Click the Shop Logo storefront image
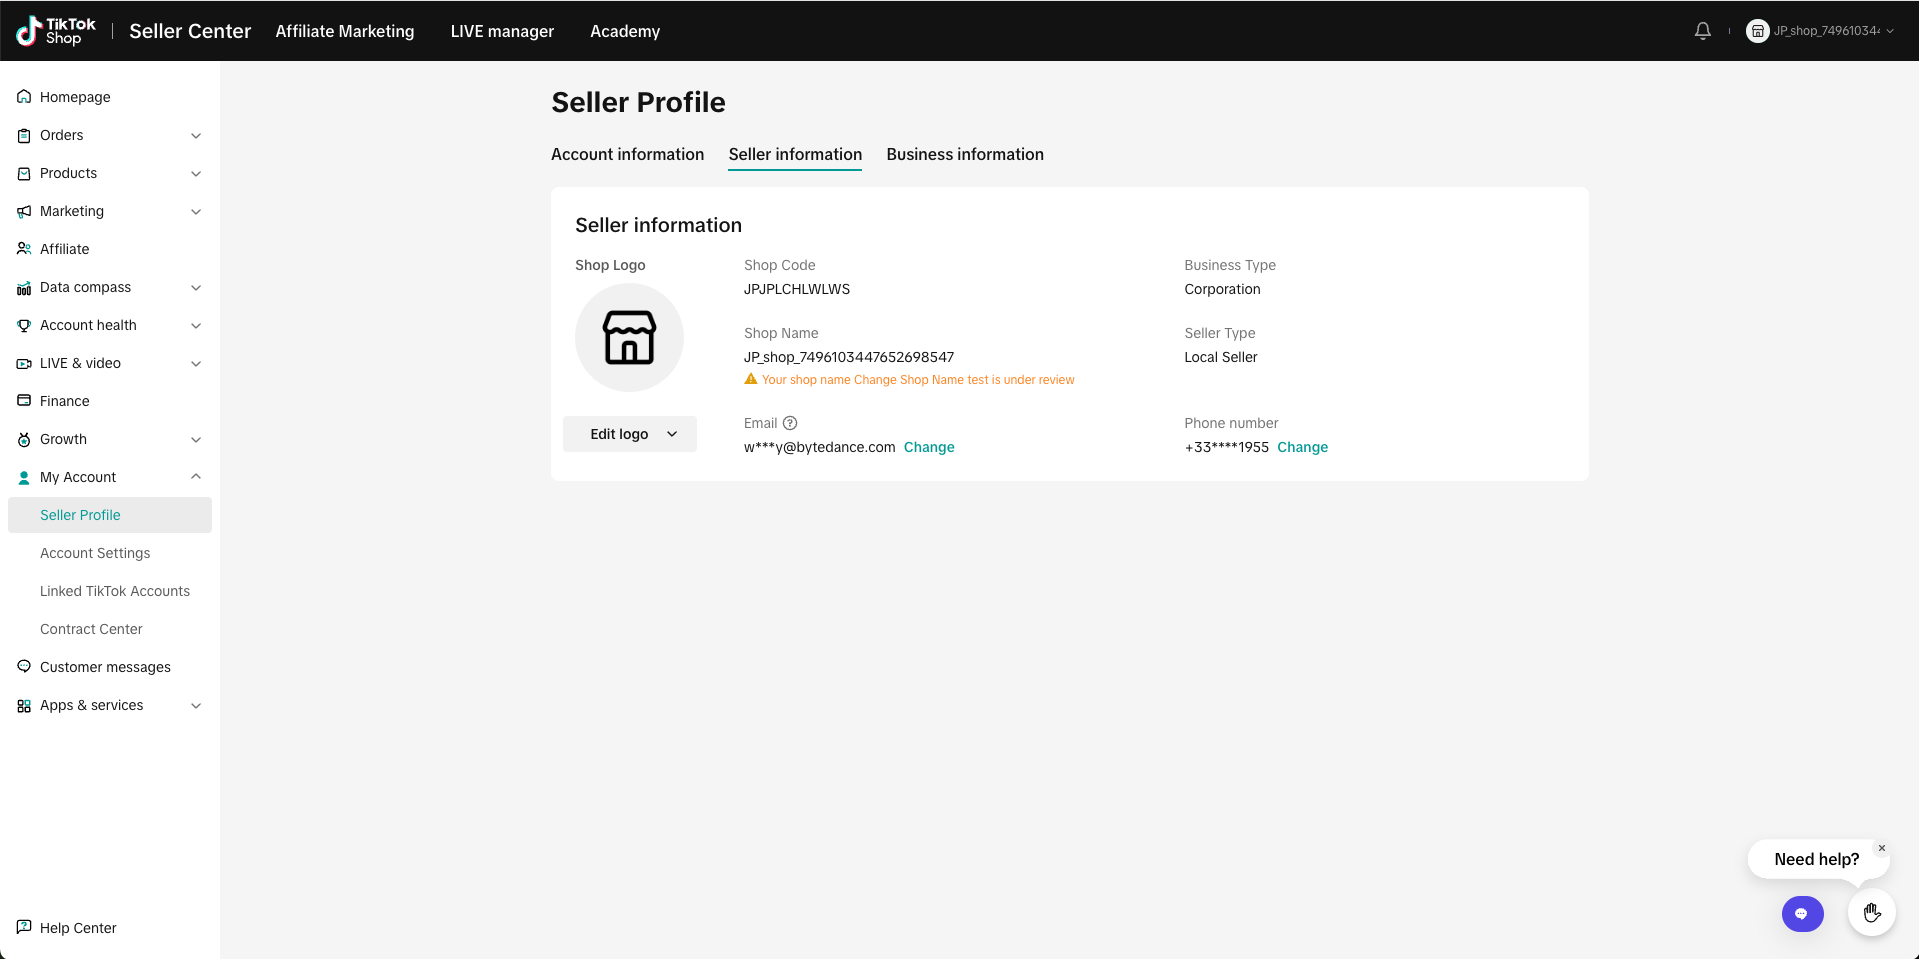 tap(629, 337)
